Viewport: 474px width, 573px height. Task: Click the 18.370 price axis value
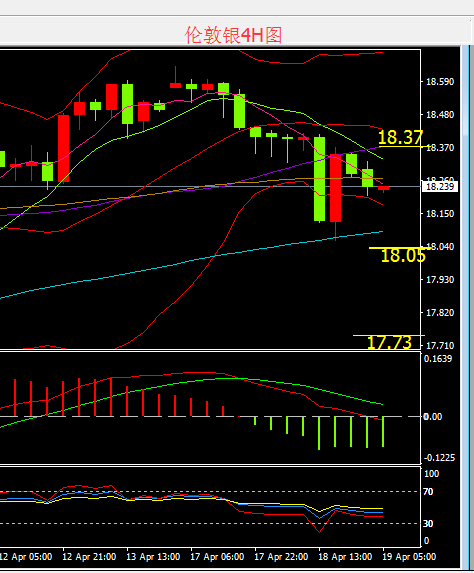click(x=440, y=148)
